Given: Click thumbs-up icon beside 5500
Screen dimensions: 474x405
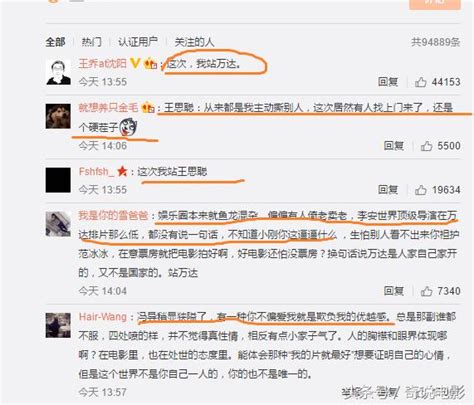Looking at the screenshot, I should tap(426, 146).
